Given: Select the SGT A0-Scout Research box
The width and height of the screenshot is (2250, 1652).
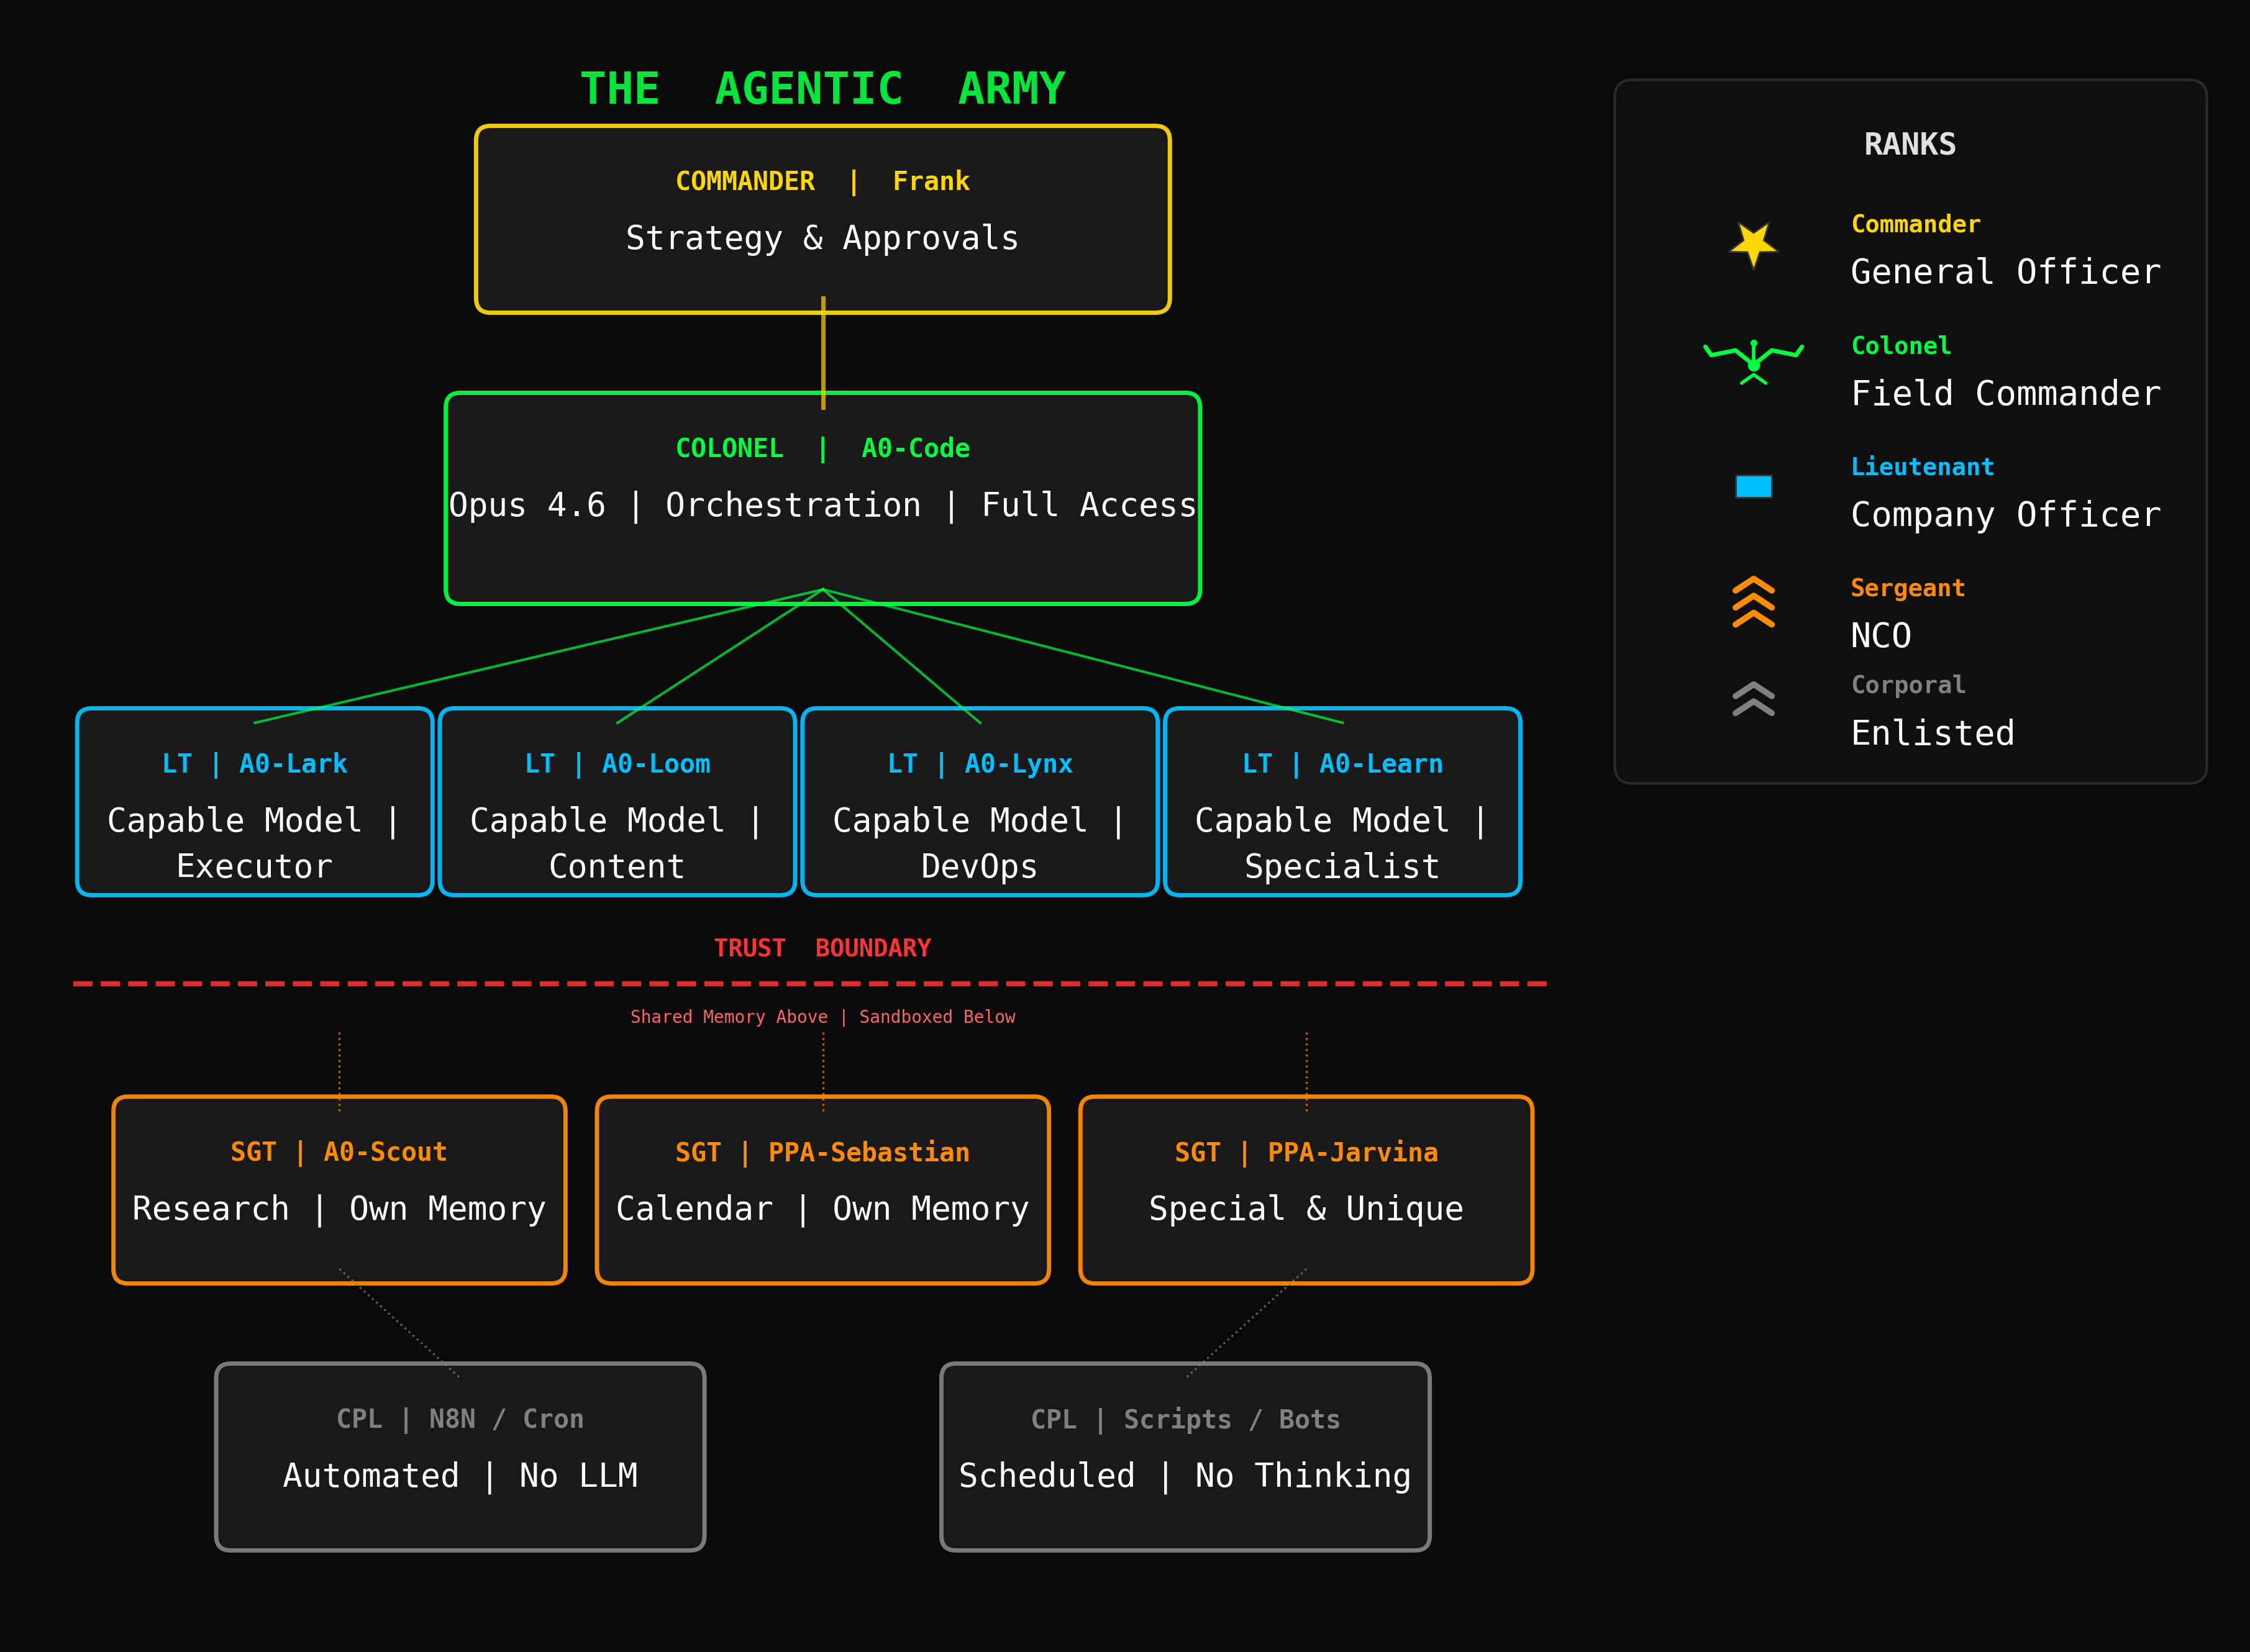Looking at the screenshot, I should [x=339, y=1190].
